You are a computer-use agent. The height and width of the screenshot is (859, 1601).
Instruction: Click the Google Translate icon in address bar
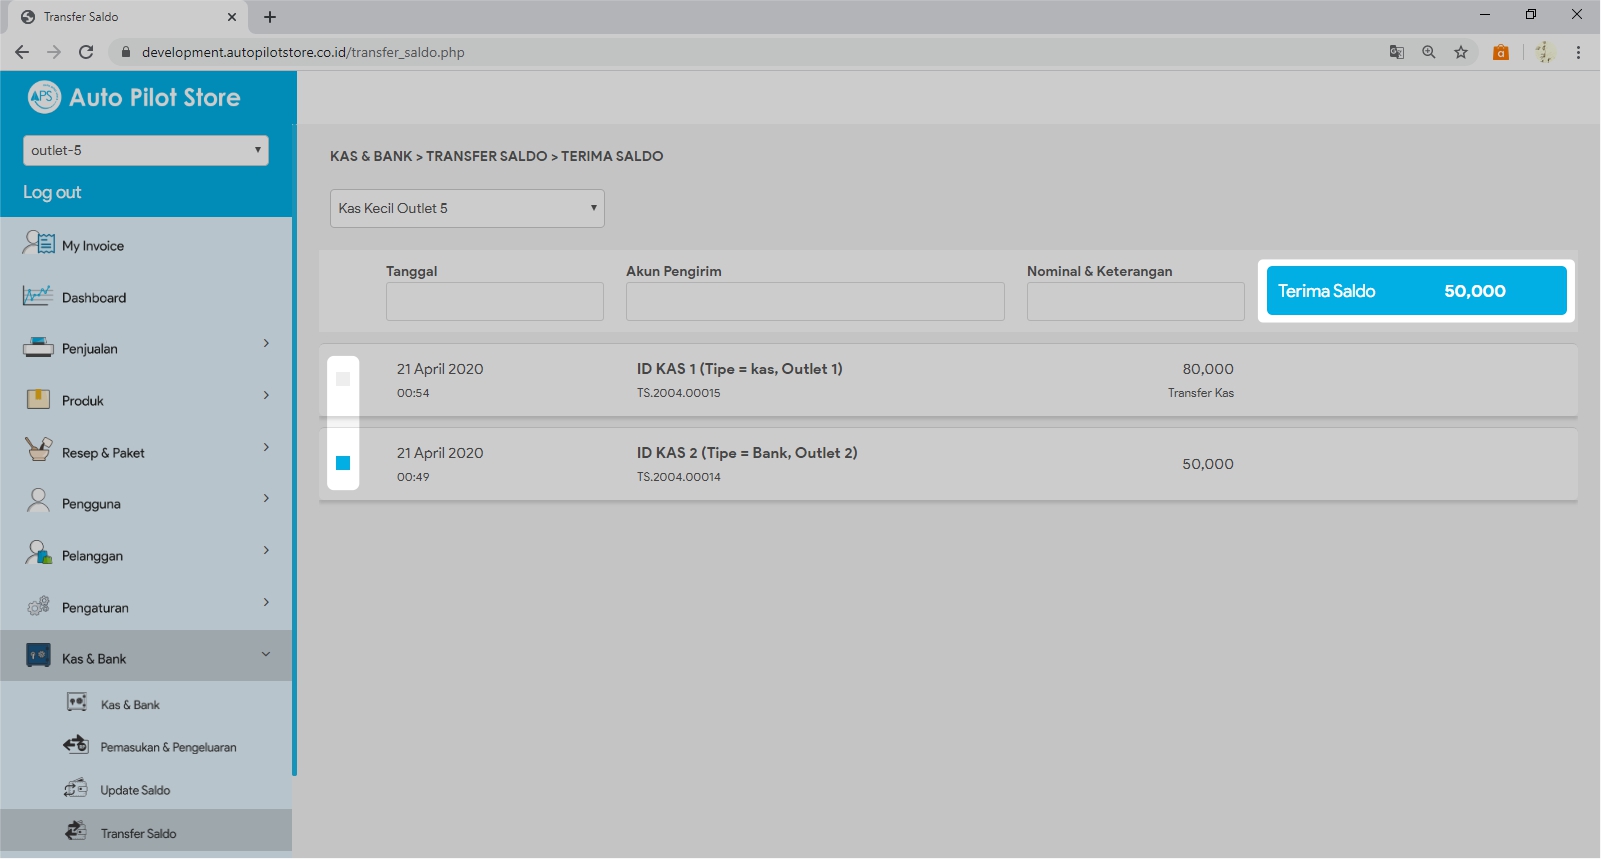pyautogui.click(x=1397, y=52)
